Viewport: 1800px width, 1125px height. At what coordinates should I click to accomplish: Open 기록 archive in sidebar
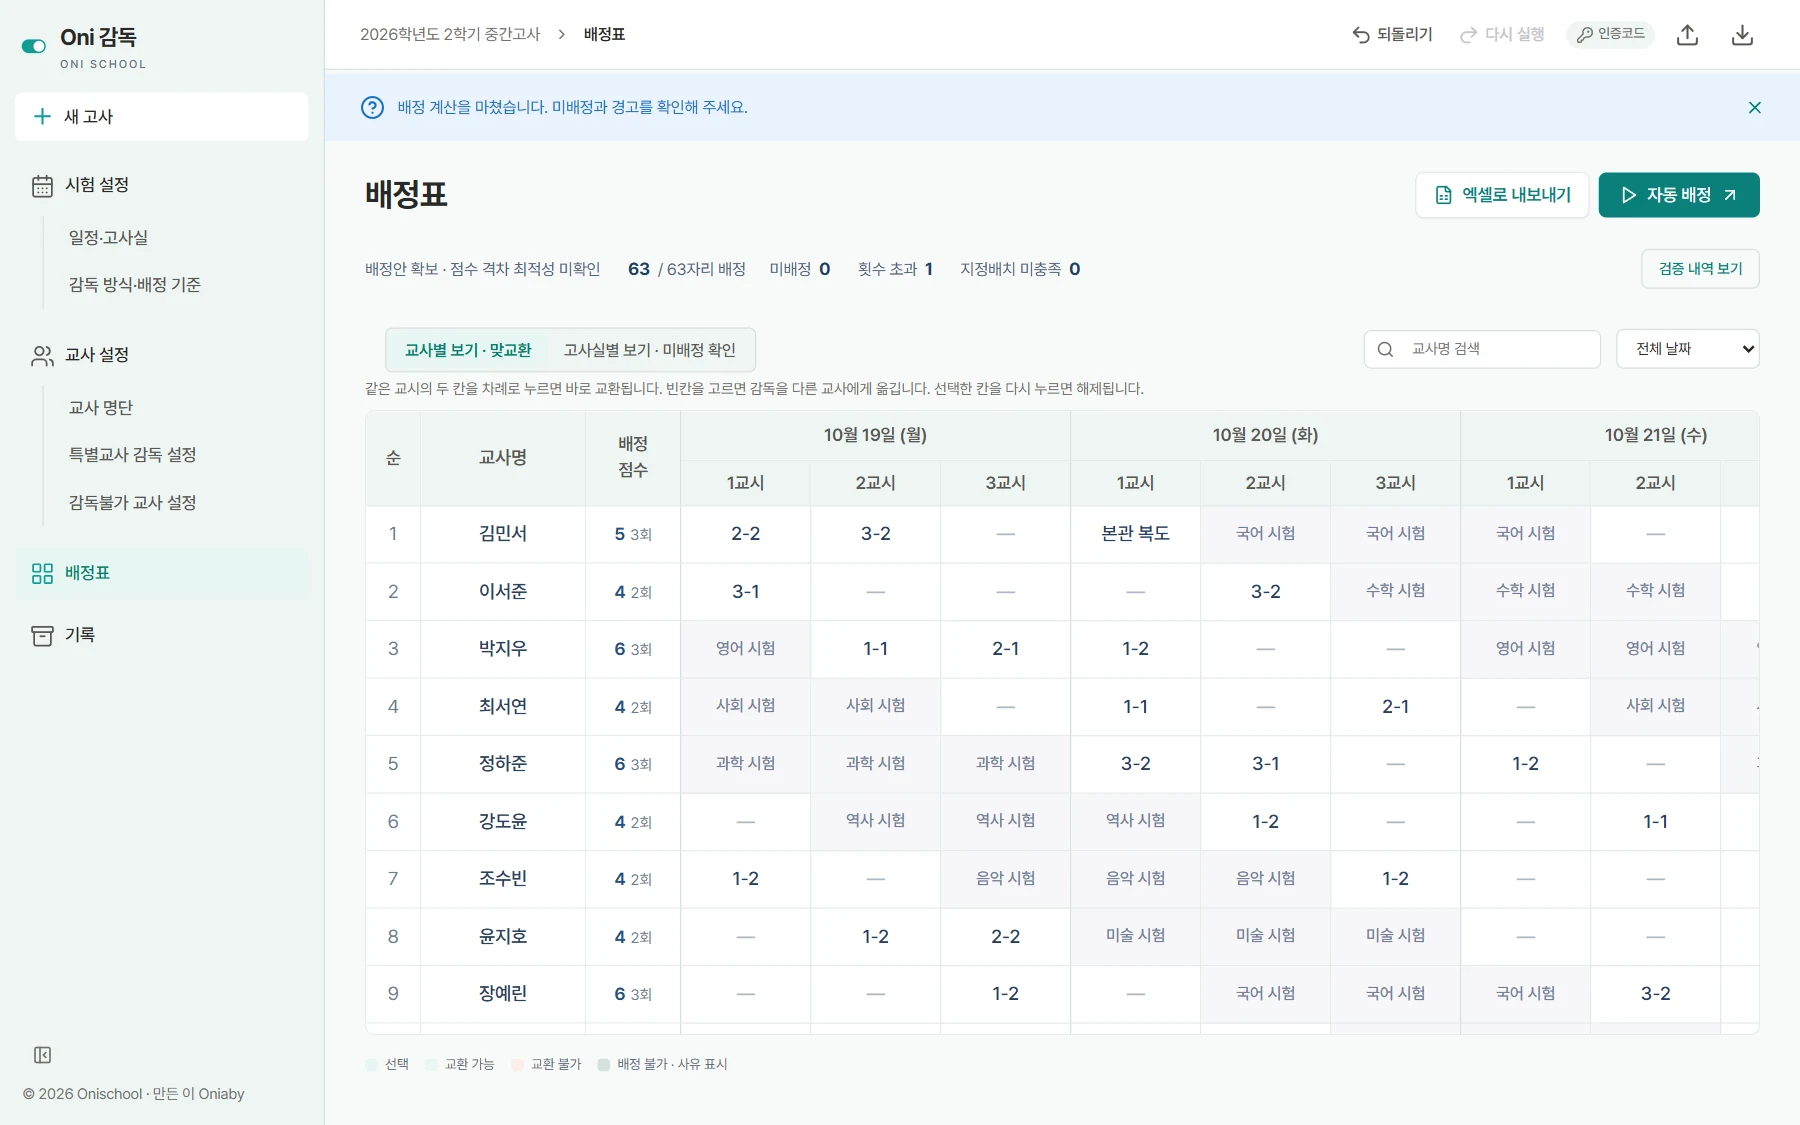162,635
